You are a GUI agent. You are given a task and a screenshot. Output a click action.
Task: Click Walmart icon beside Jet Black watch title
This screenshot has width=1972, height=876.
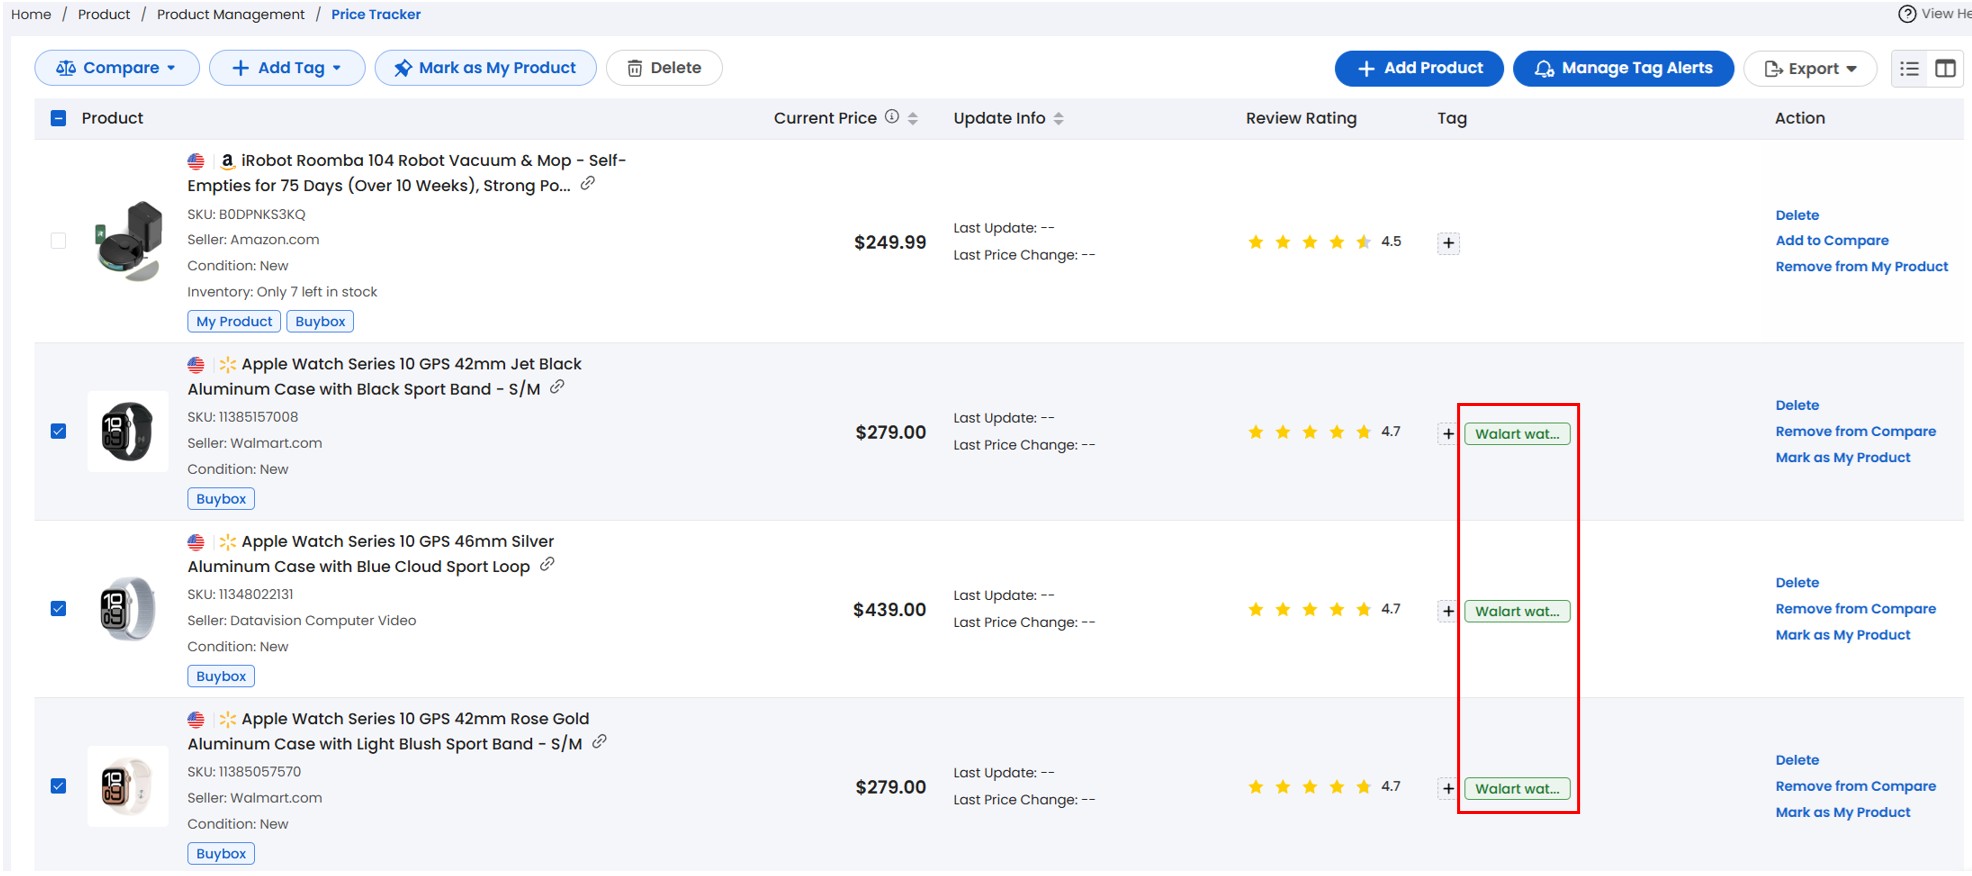click(x=227, y=365)
